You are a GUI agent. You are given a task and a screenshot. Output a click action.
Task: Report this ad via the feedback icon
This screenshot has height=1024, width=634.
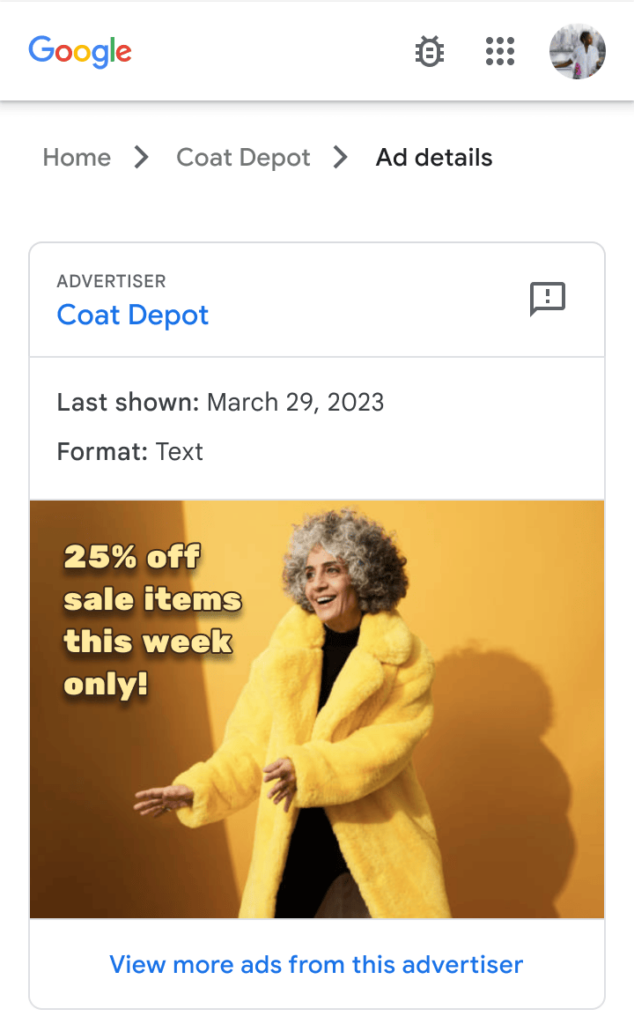[547, 298]
